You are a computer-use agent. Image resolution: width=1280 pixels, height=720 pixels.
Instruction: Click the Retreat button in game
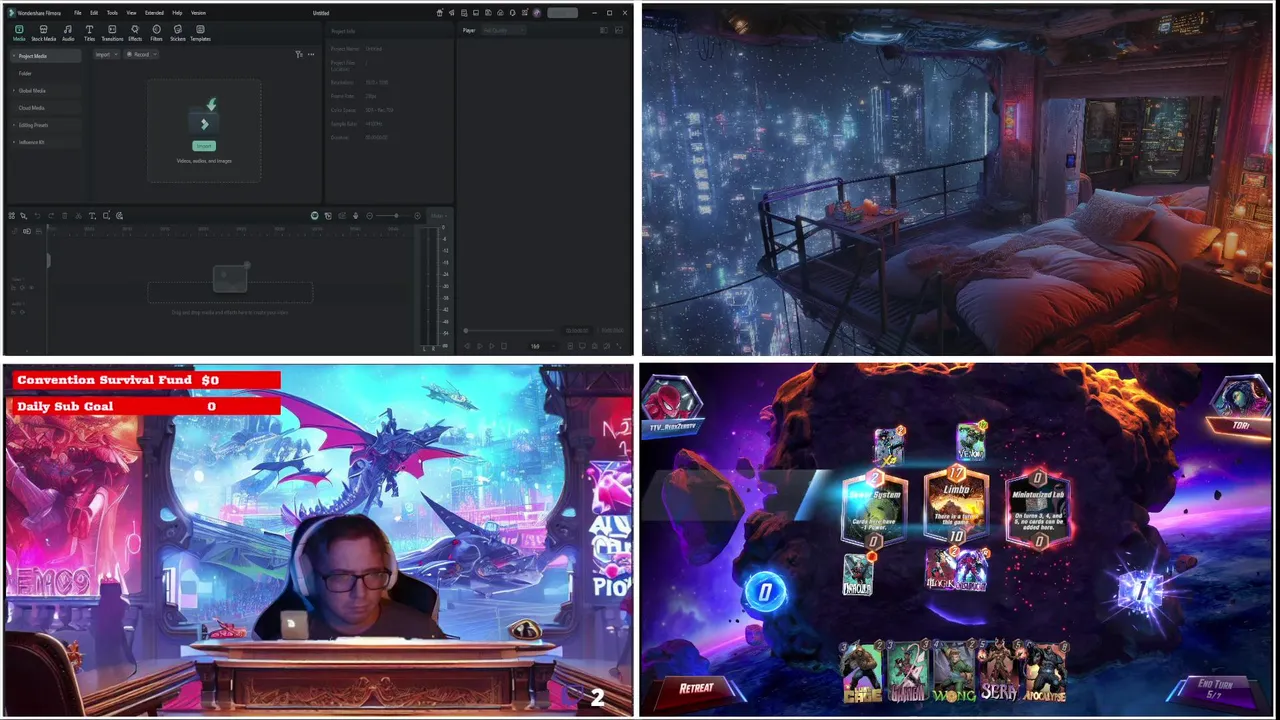[x=696, y=688]
